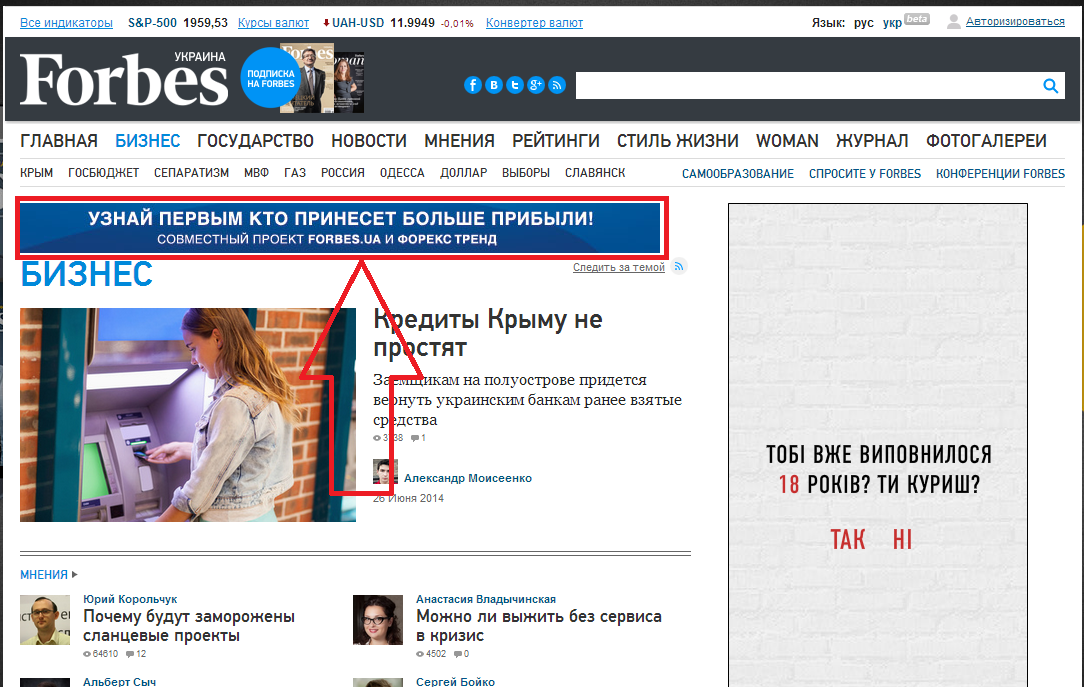Click the Twitter icon in header
The image size is (1084, 687).
coord(515,86)
